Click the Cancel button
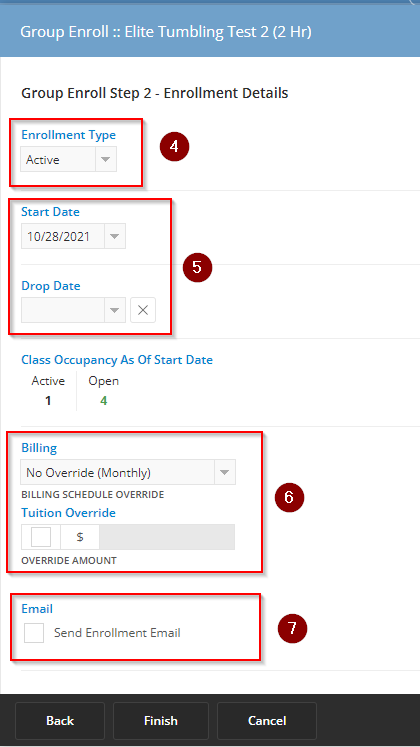 tap(267, 721)
